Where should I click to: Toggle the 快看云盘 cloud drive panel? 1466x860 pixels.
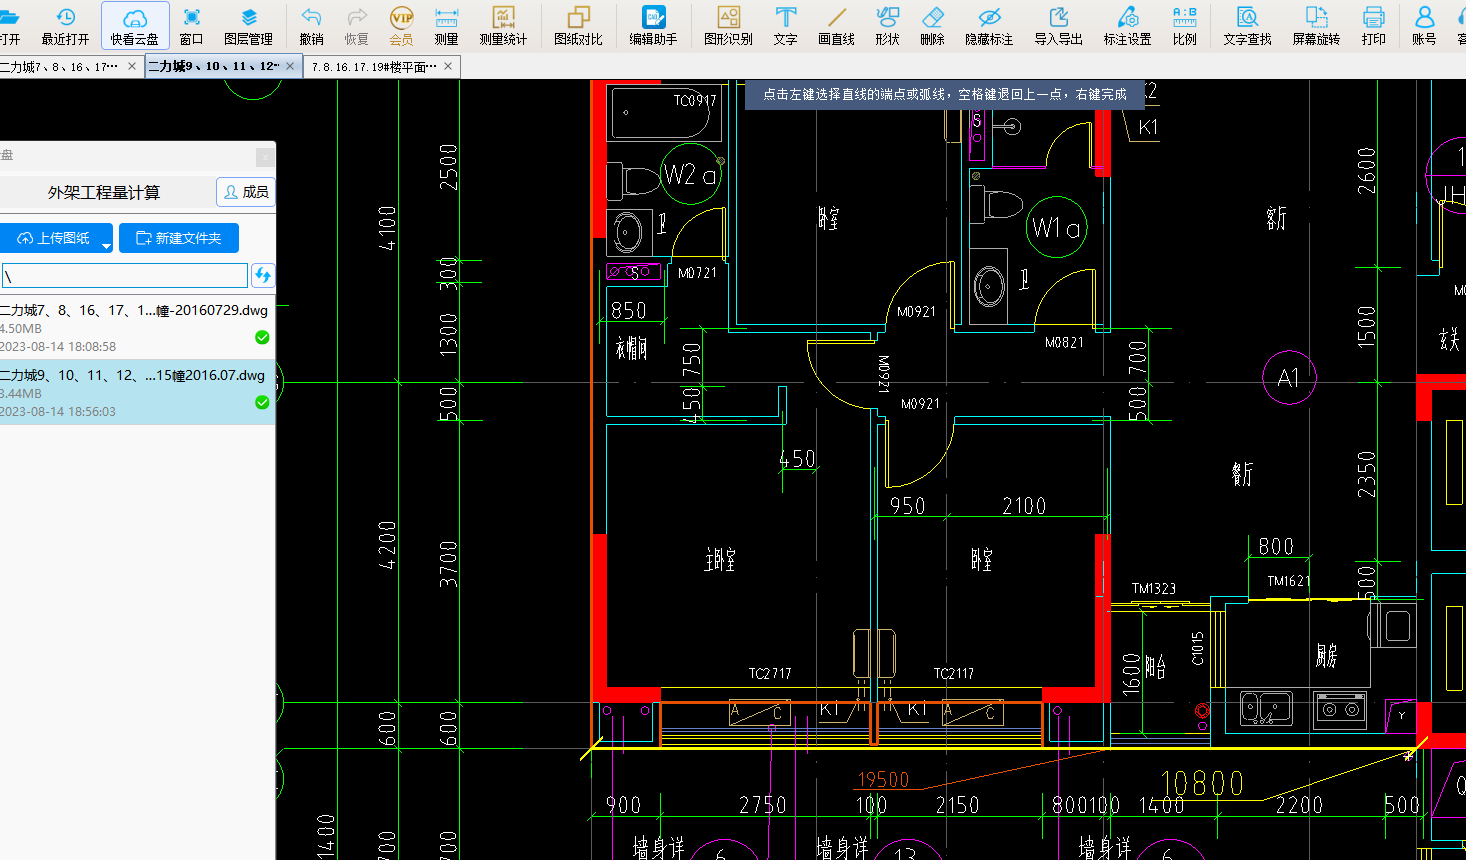(x=135, y=26)
